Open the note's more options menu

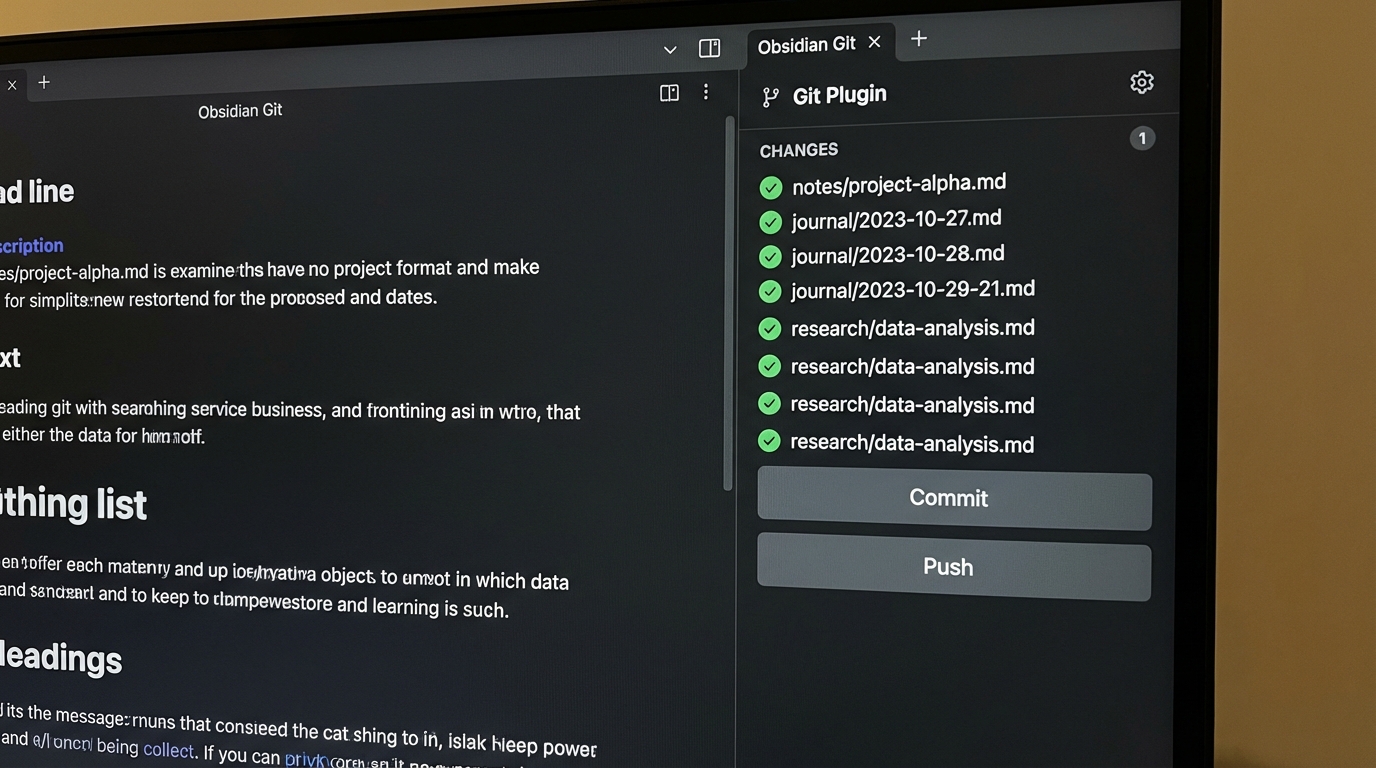706,92
